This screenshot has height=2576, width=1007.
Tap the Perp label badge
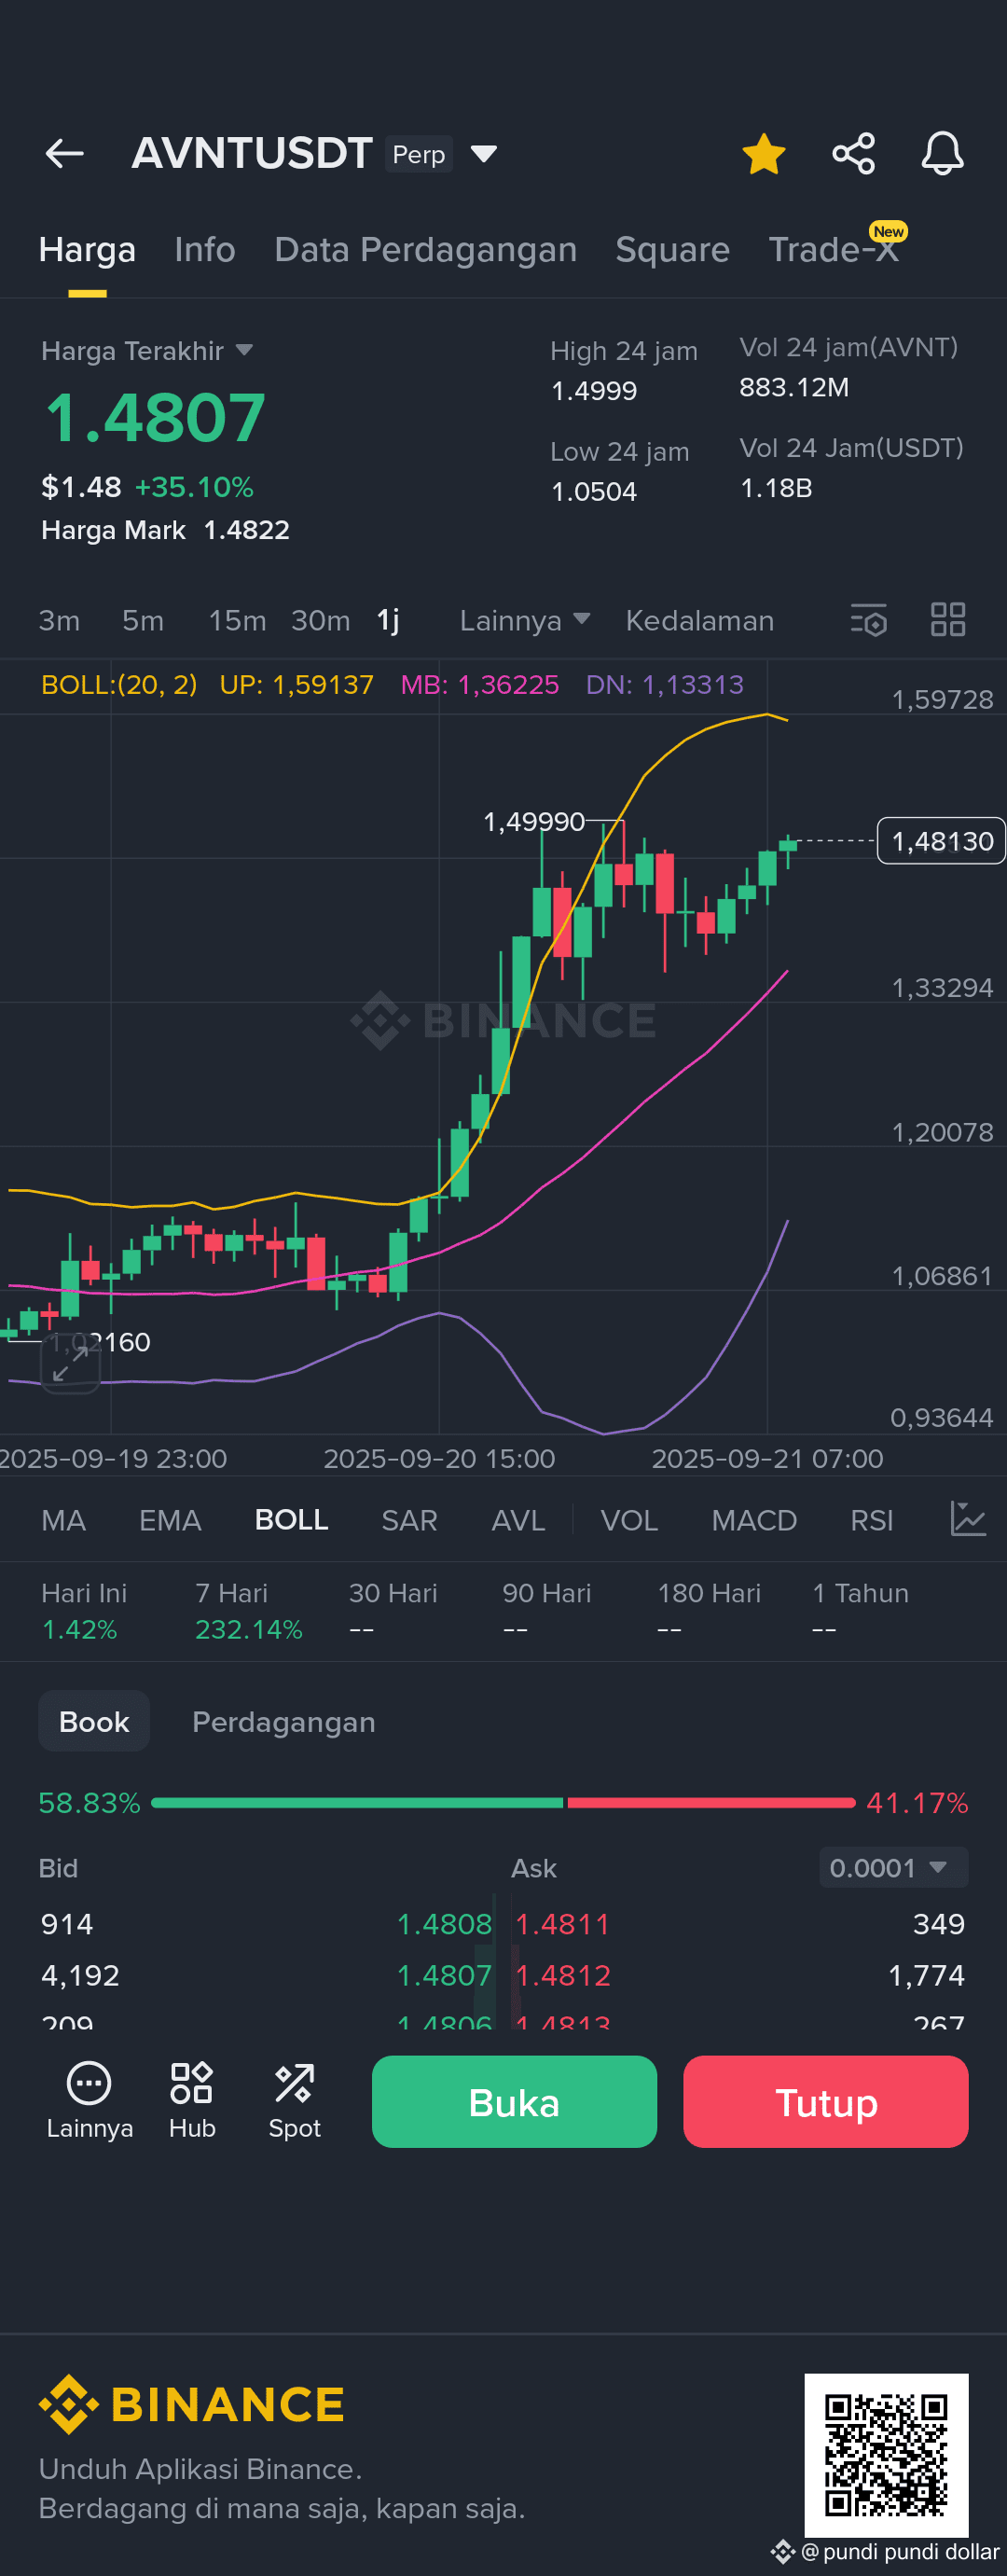[419, 155]
